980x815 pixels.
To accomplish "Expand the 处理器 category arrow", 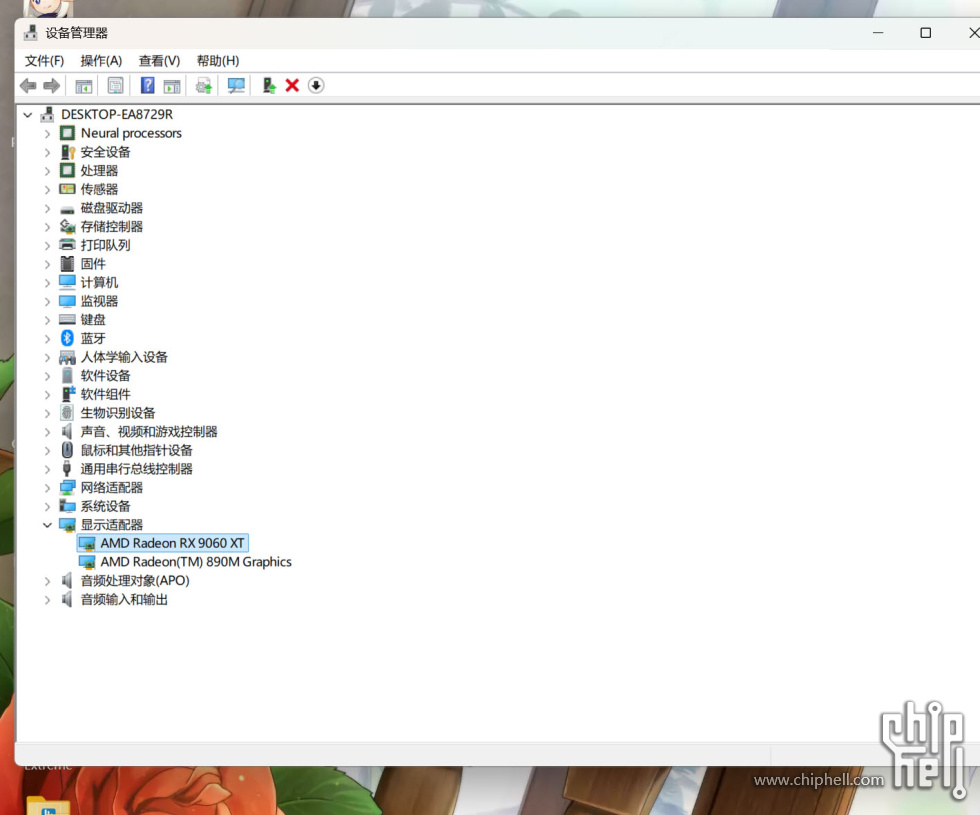I will click(48, 171).
